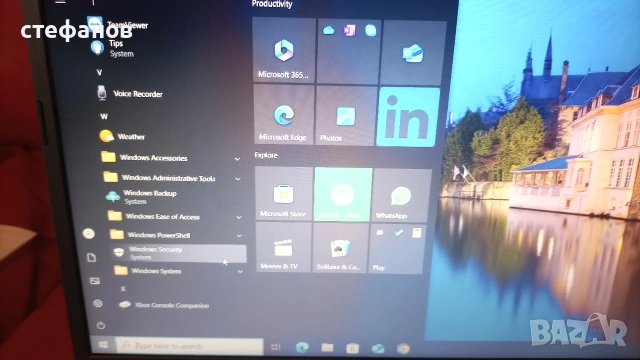This screenshot has width=640, height=360.
Task: Open Task View from the taskbar
Action: pos(276,347)
